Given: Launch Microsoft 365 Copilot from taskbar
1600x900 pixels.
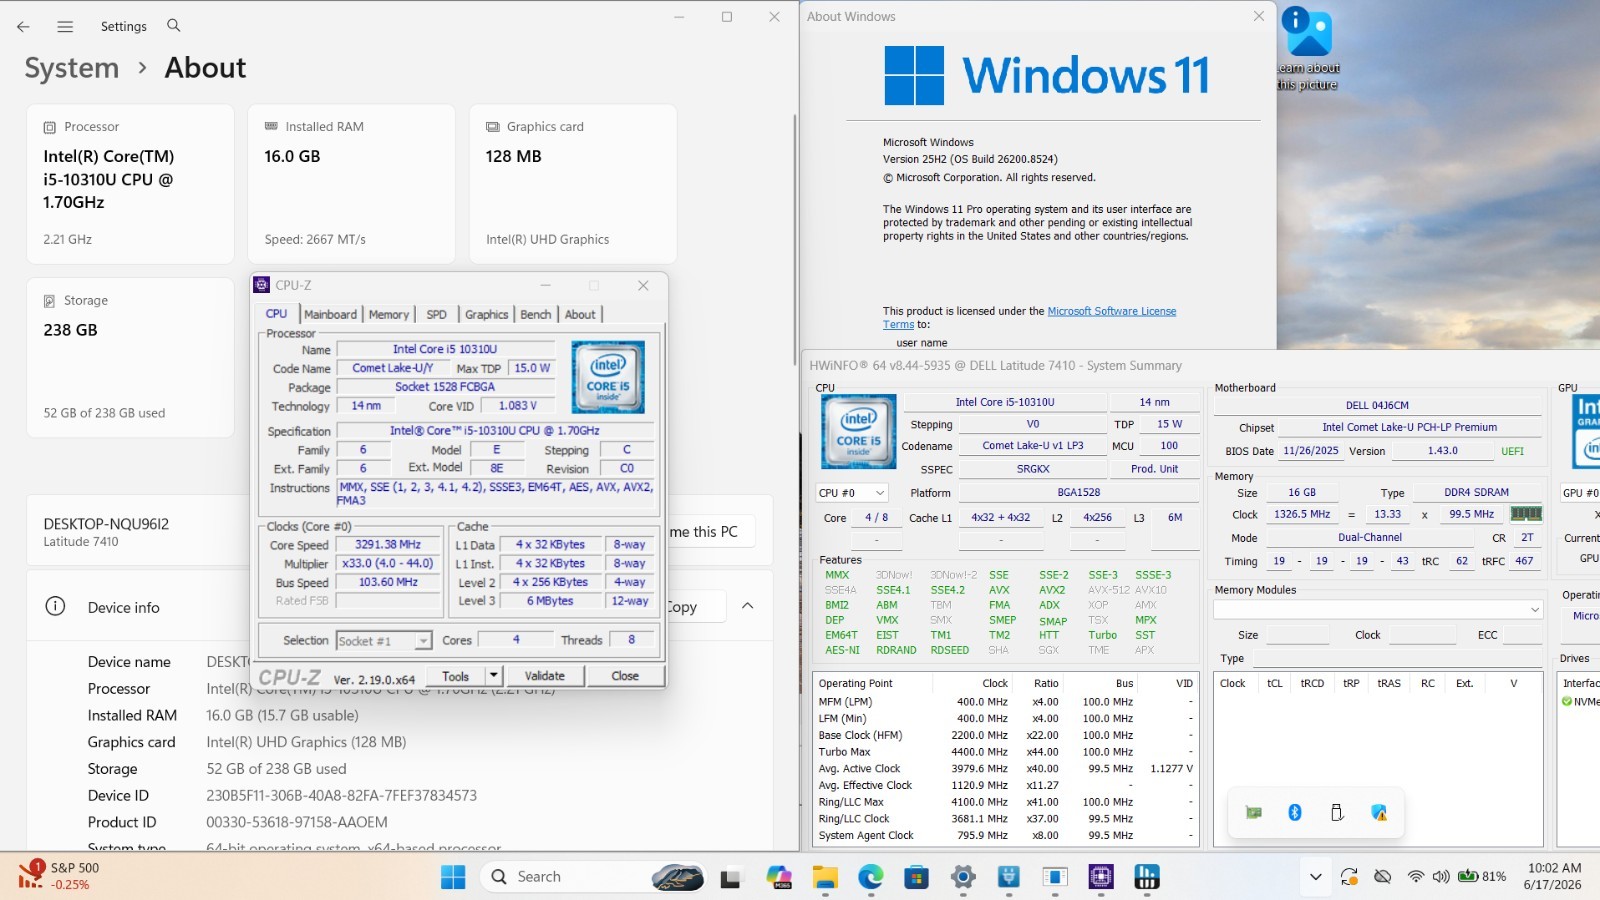Looking at the screenshot, I should pos(779,877).
